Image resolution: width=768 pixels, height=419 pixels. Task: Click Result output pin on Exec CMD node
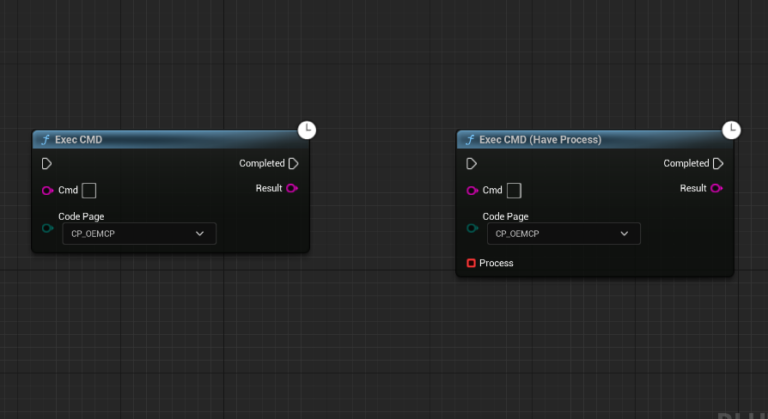(x=292, y=188)
